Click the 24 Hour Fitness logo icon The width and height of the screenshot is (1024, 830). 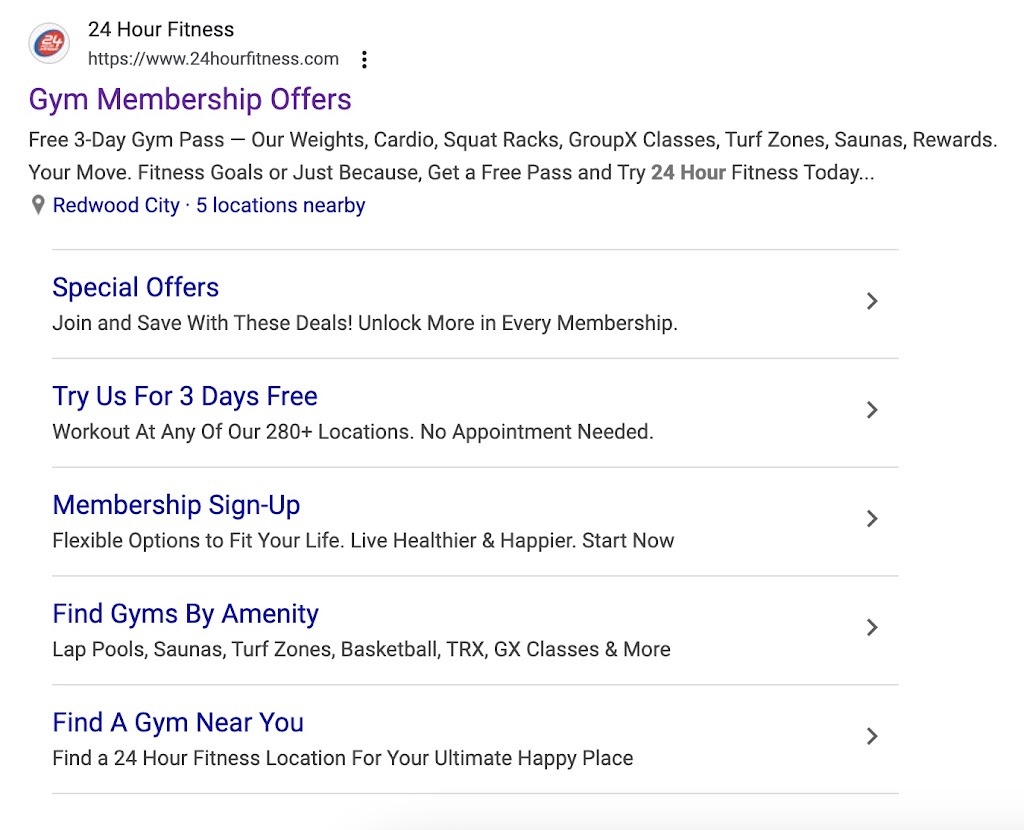(x=49, y=43)
